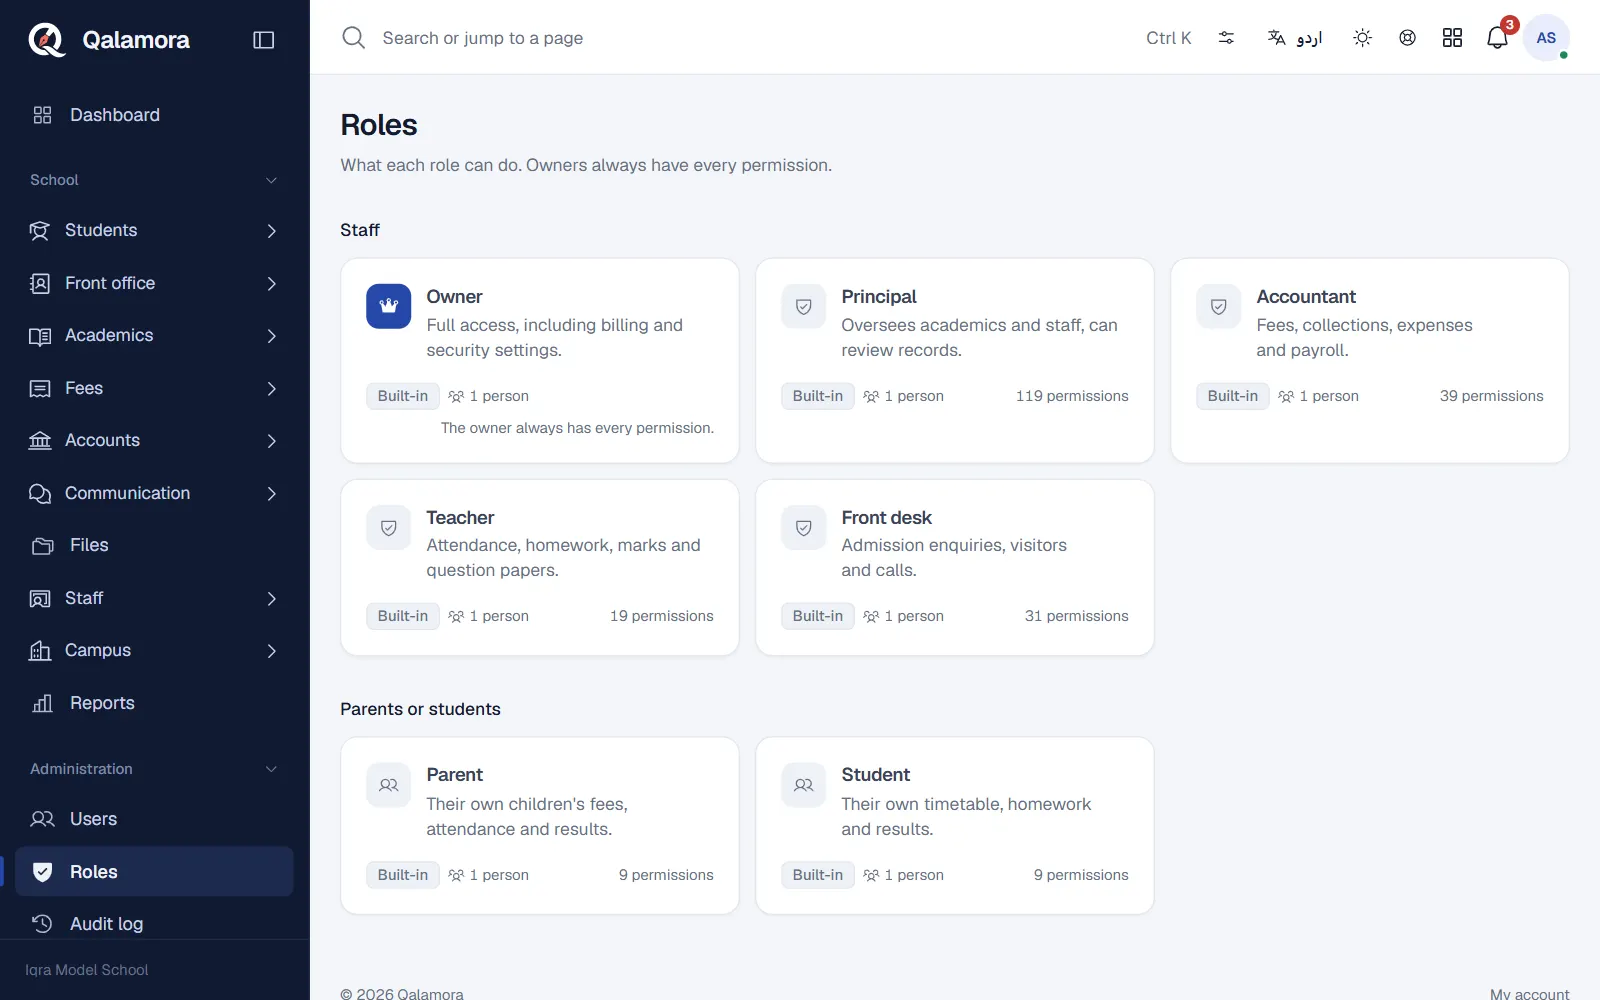This screenshot has width=1600, height=1000.
Task: Open Audit log in the sidebar
Action: pos(154,924)
